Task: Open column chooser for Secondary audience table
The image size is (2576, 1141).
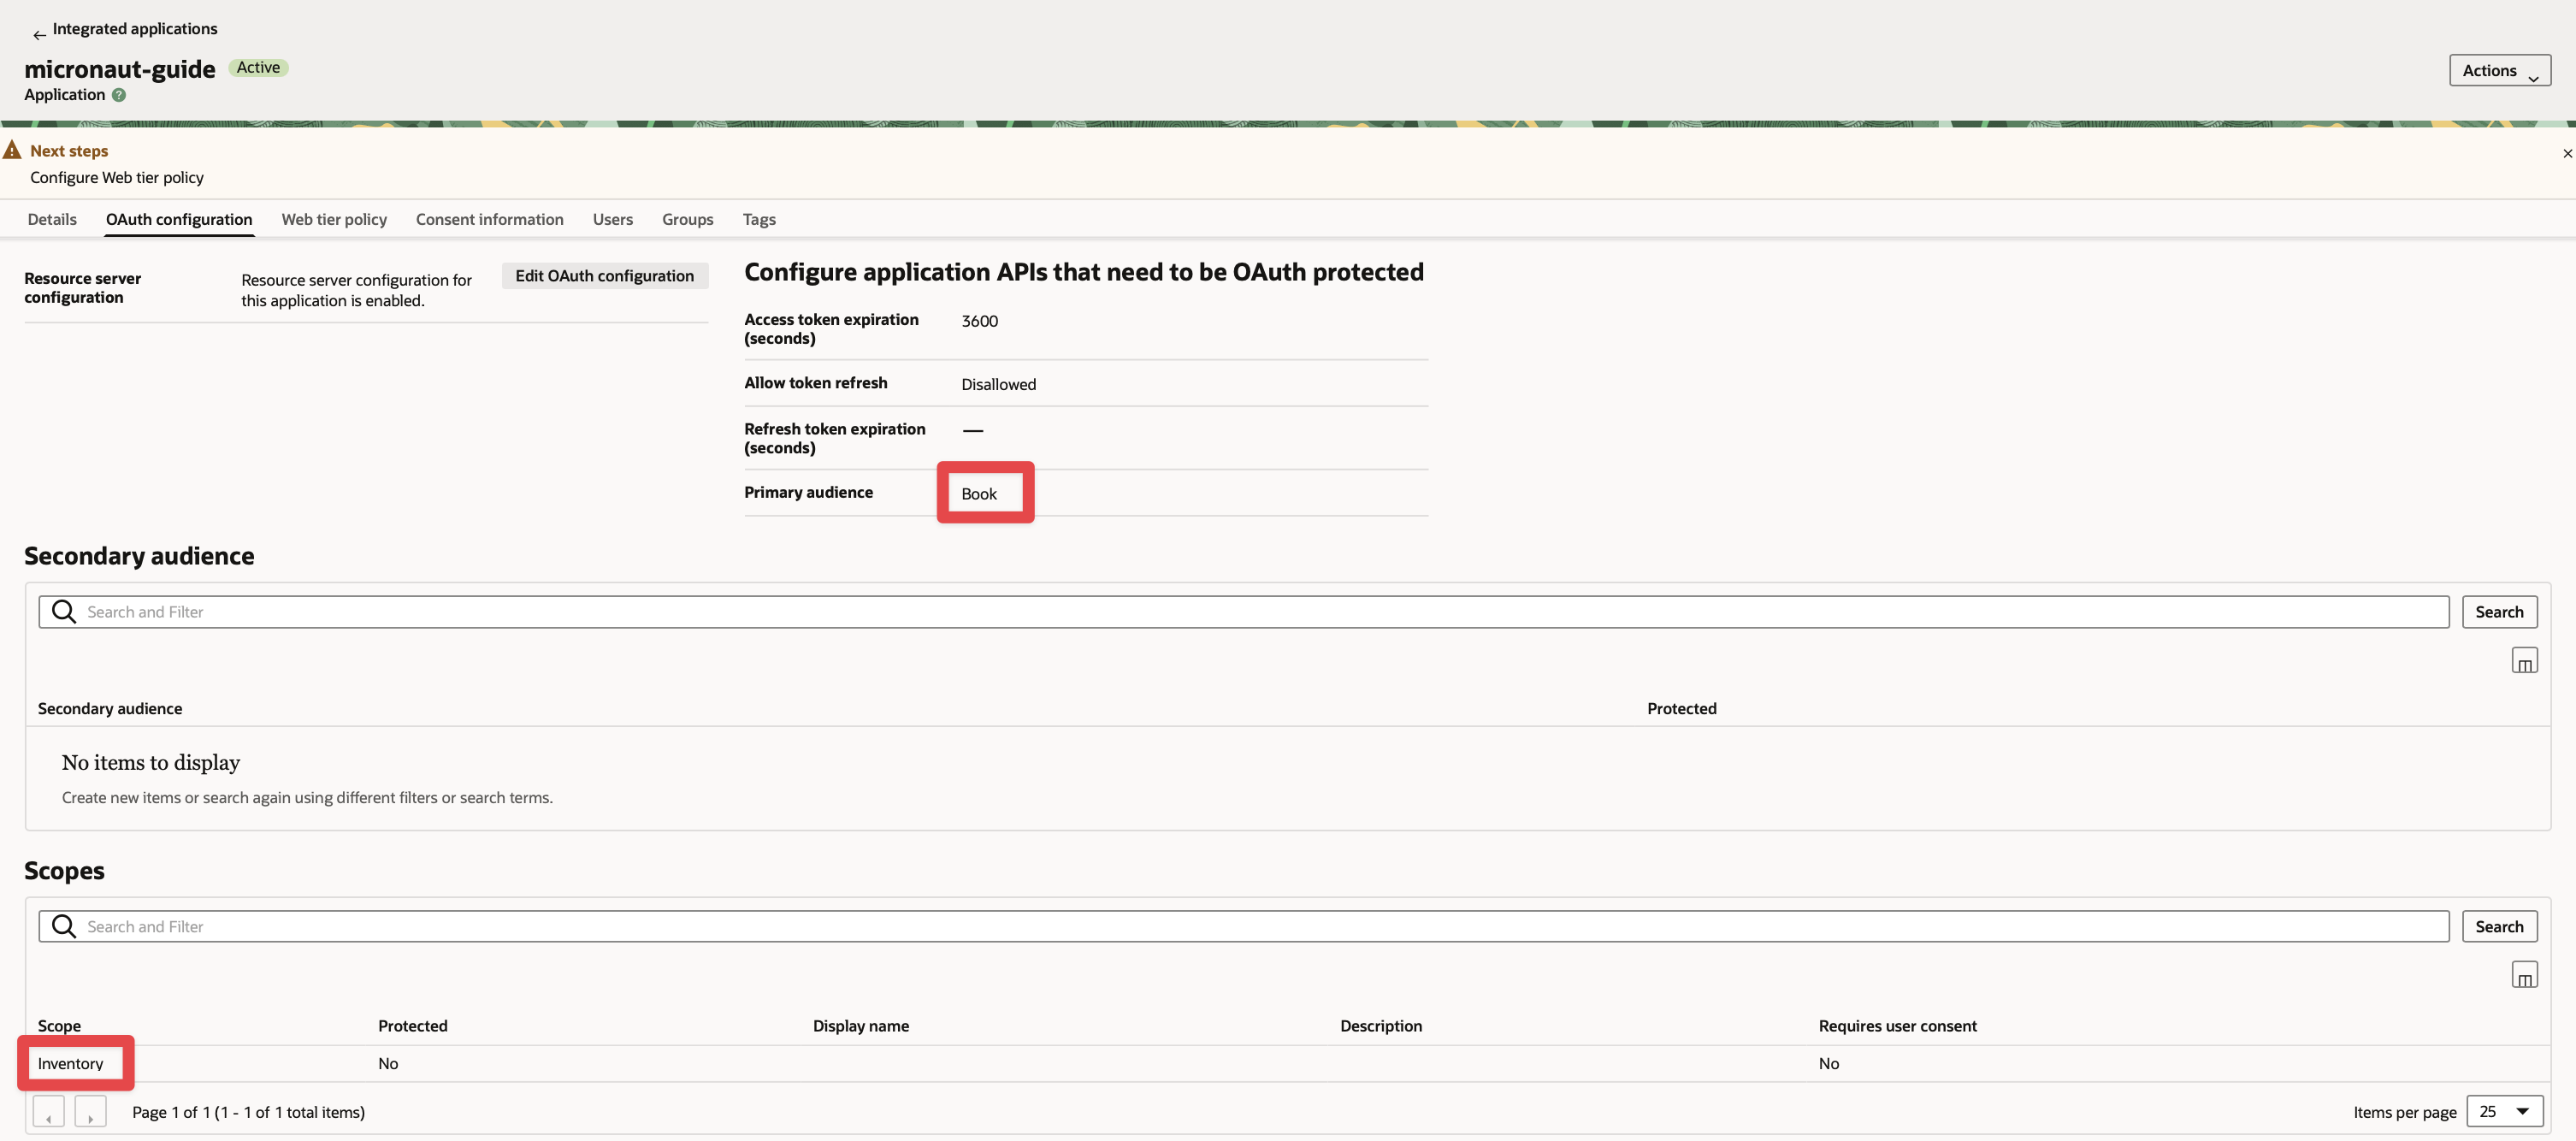Action: (2523, 661)
